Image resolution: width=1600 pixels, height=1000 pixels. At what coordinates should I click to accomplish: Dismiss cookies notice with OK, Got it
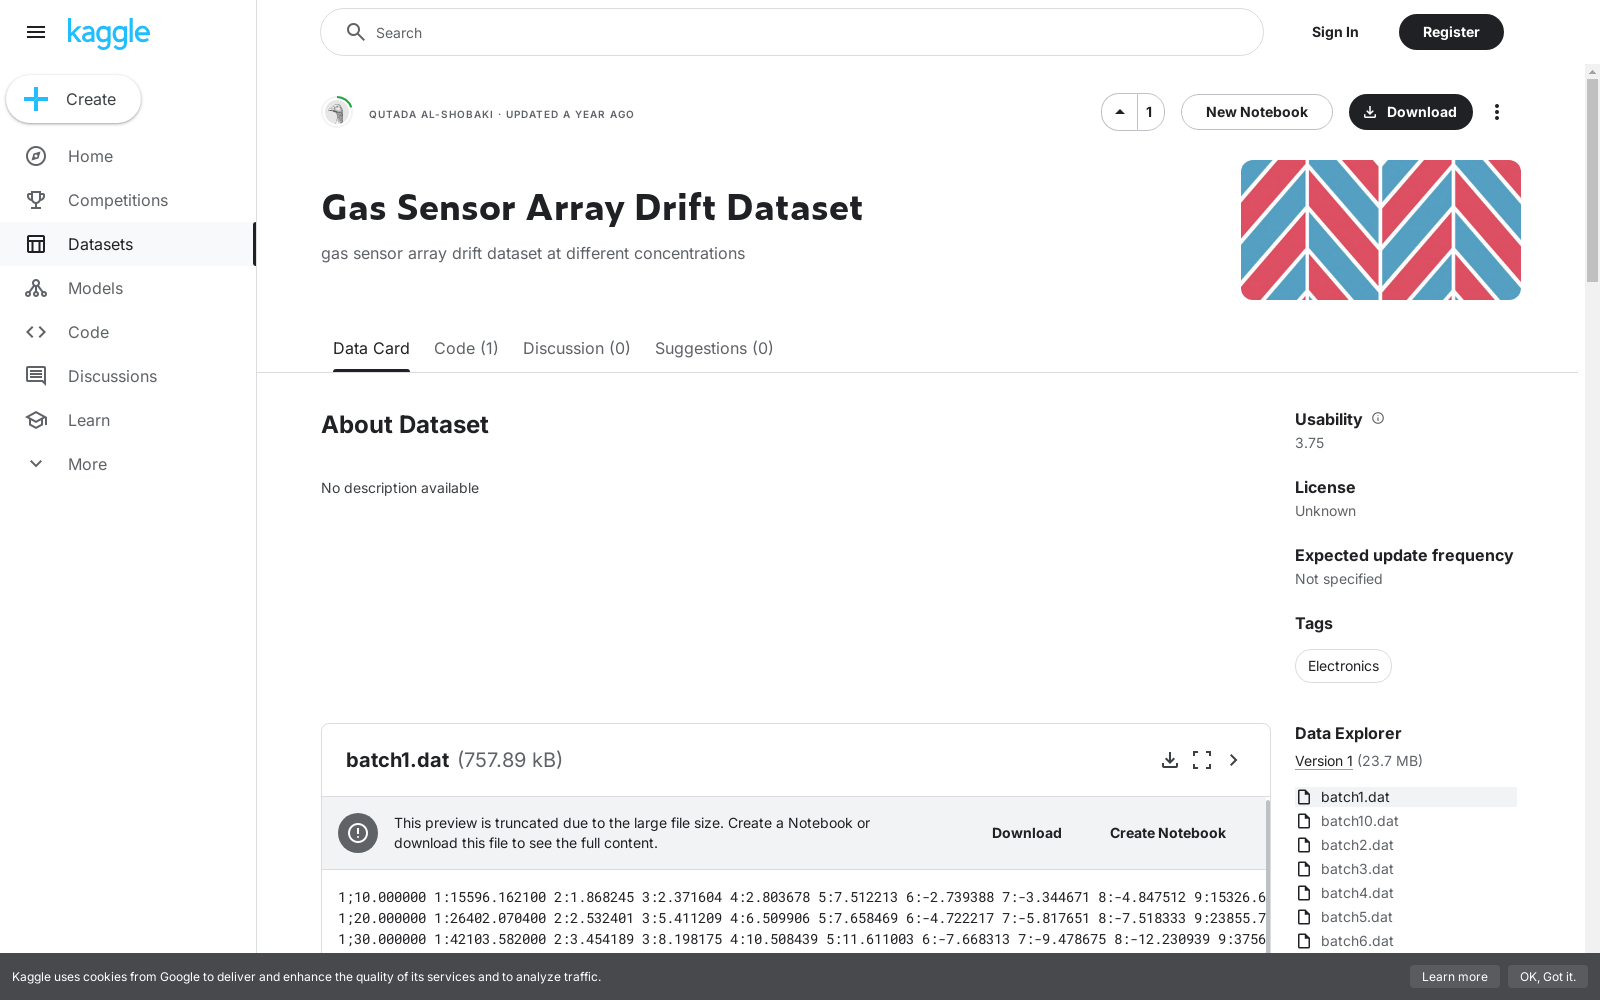point(1548,976)
